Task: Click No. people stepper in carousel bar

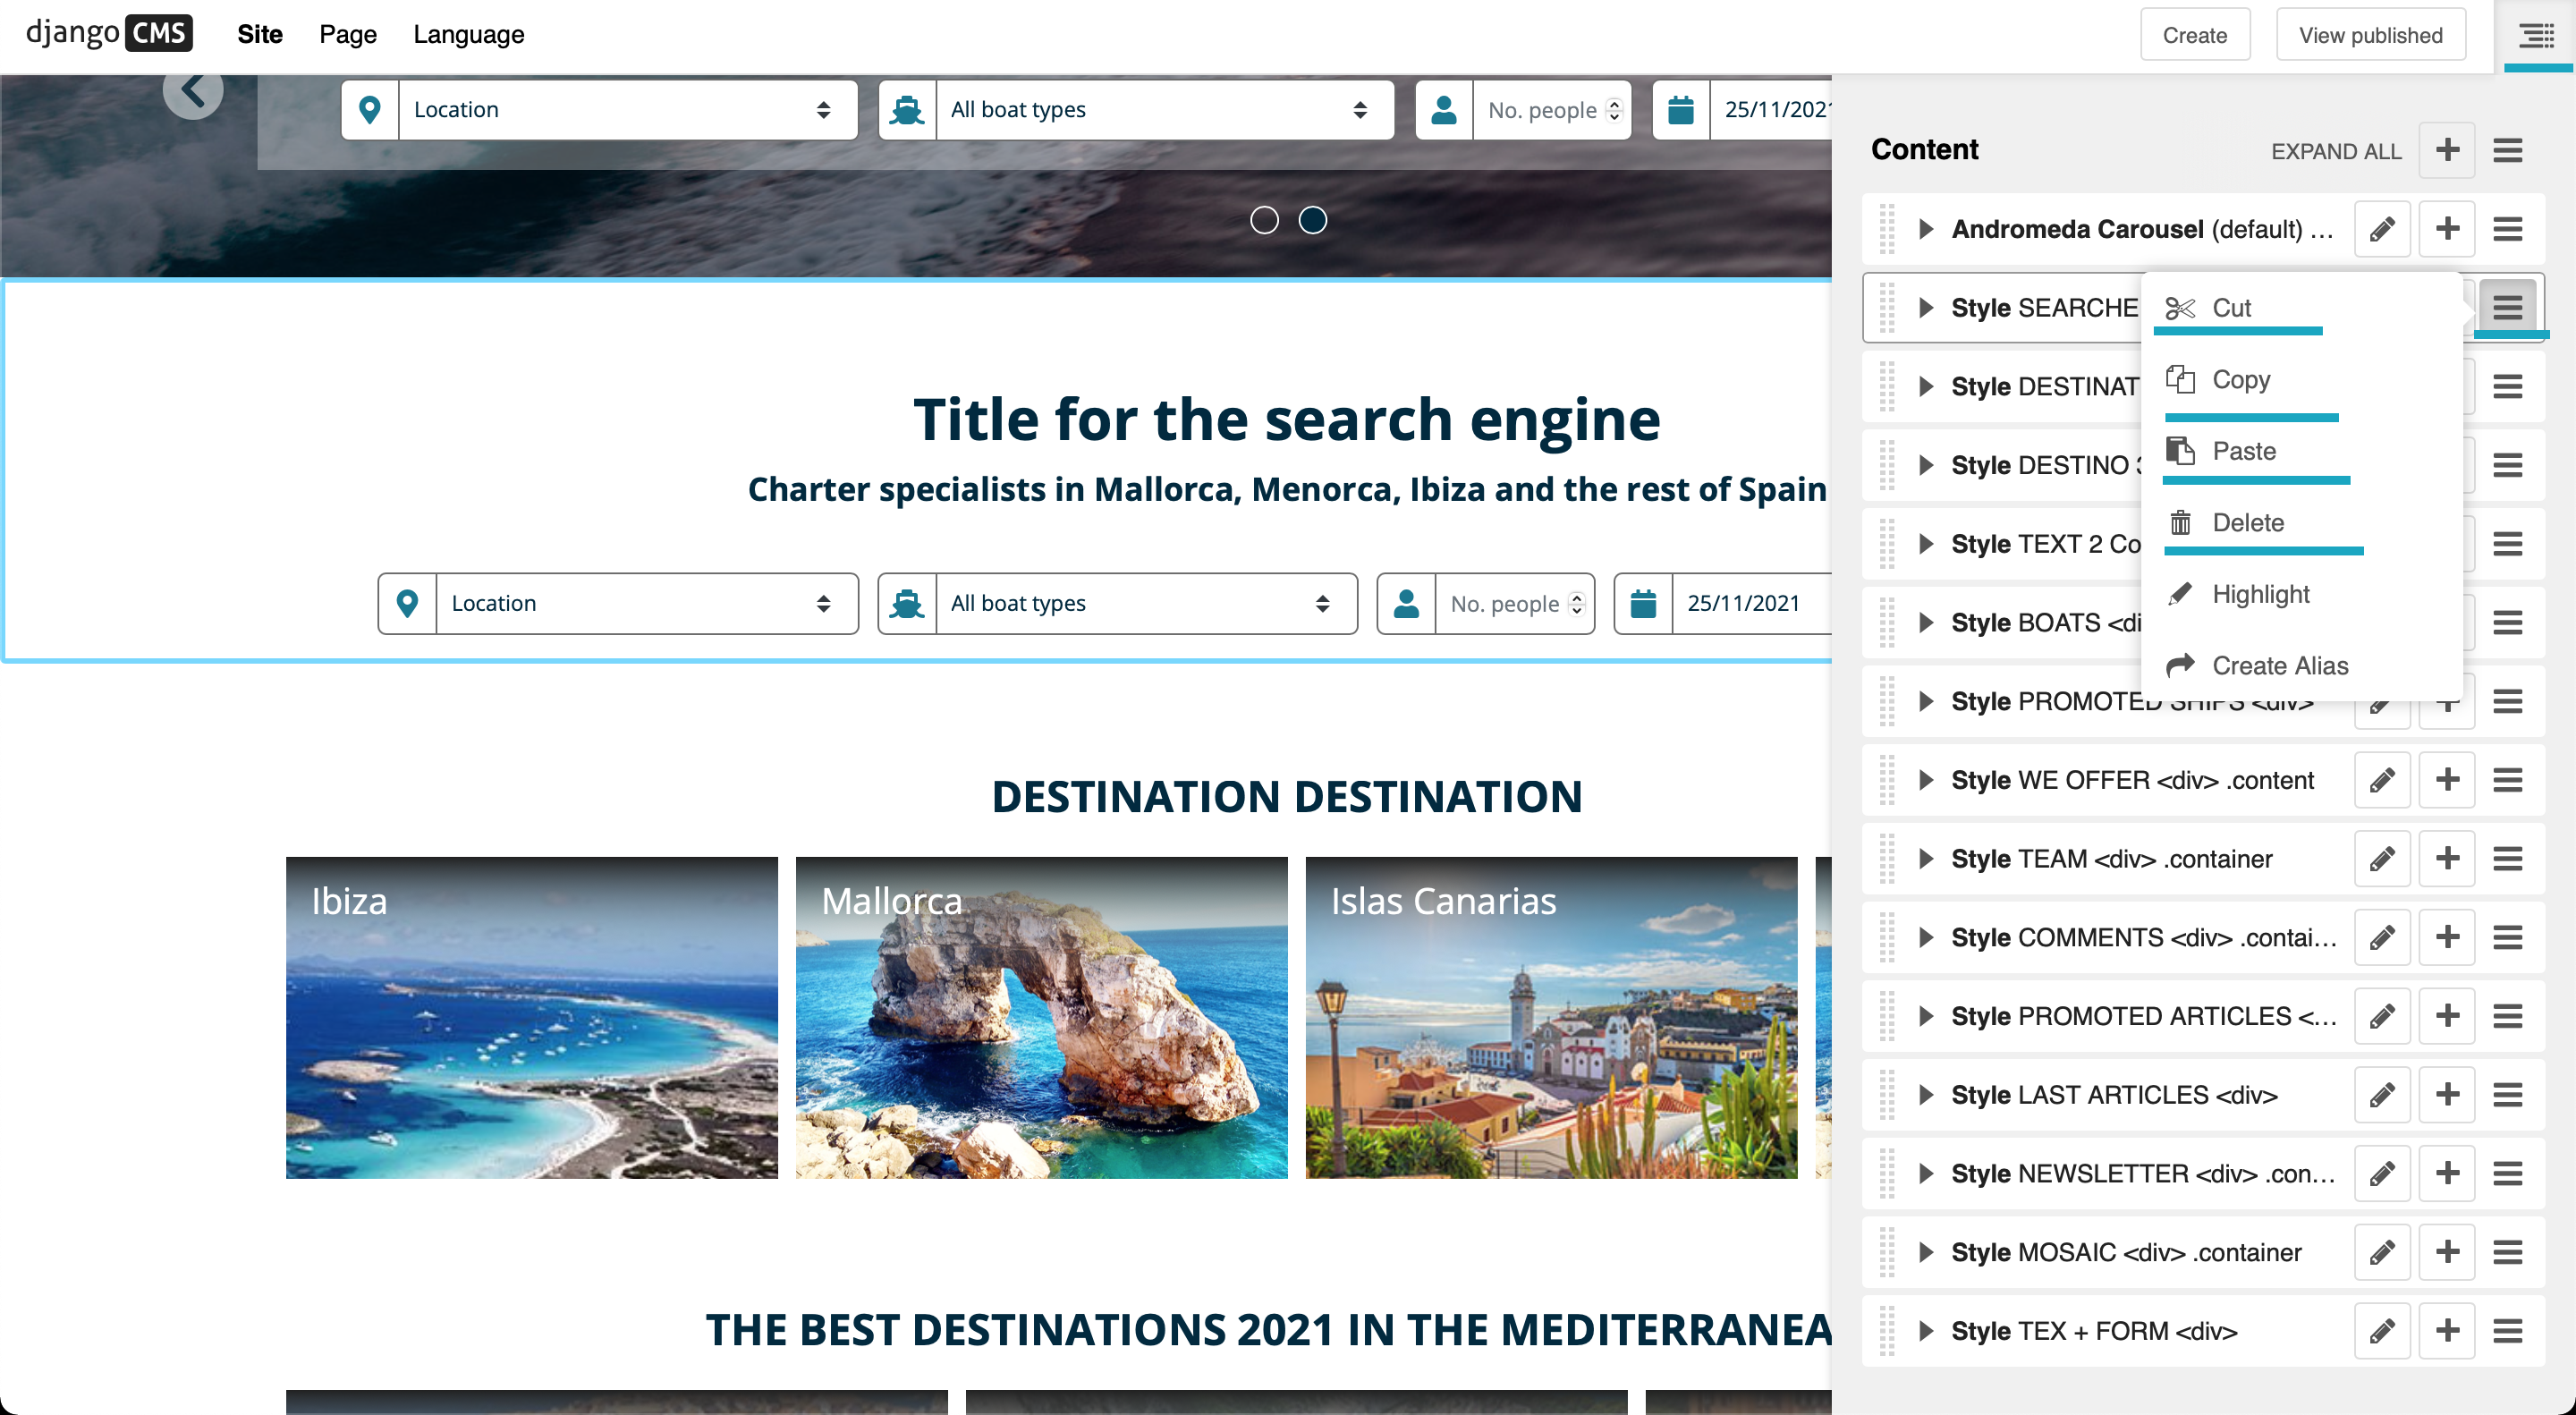Action: pos(1613,110)
